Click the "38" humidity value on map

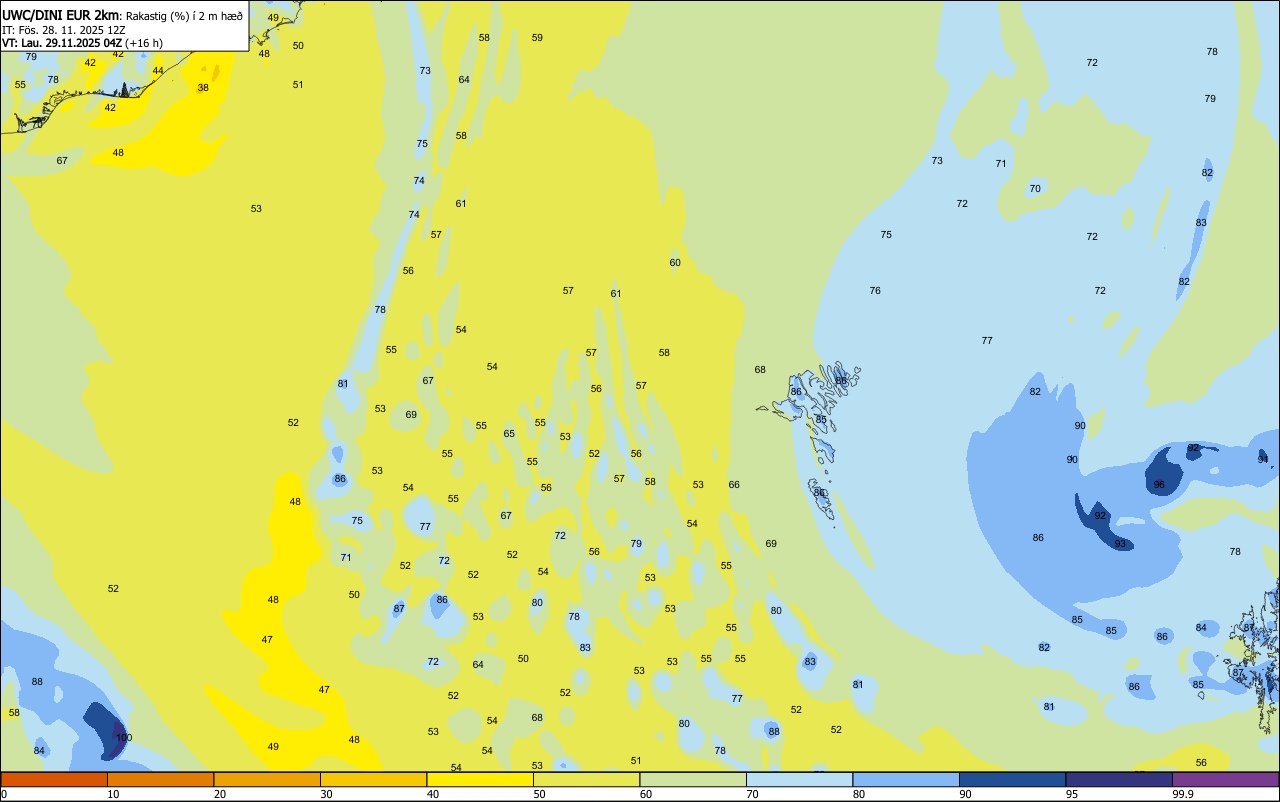(x=203, y=88)
